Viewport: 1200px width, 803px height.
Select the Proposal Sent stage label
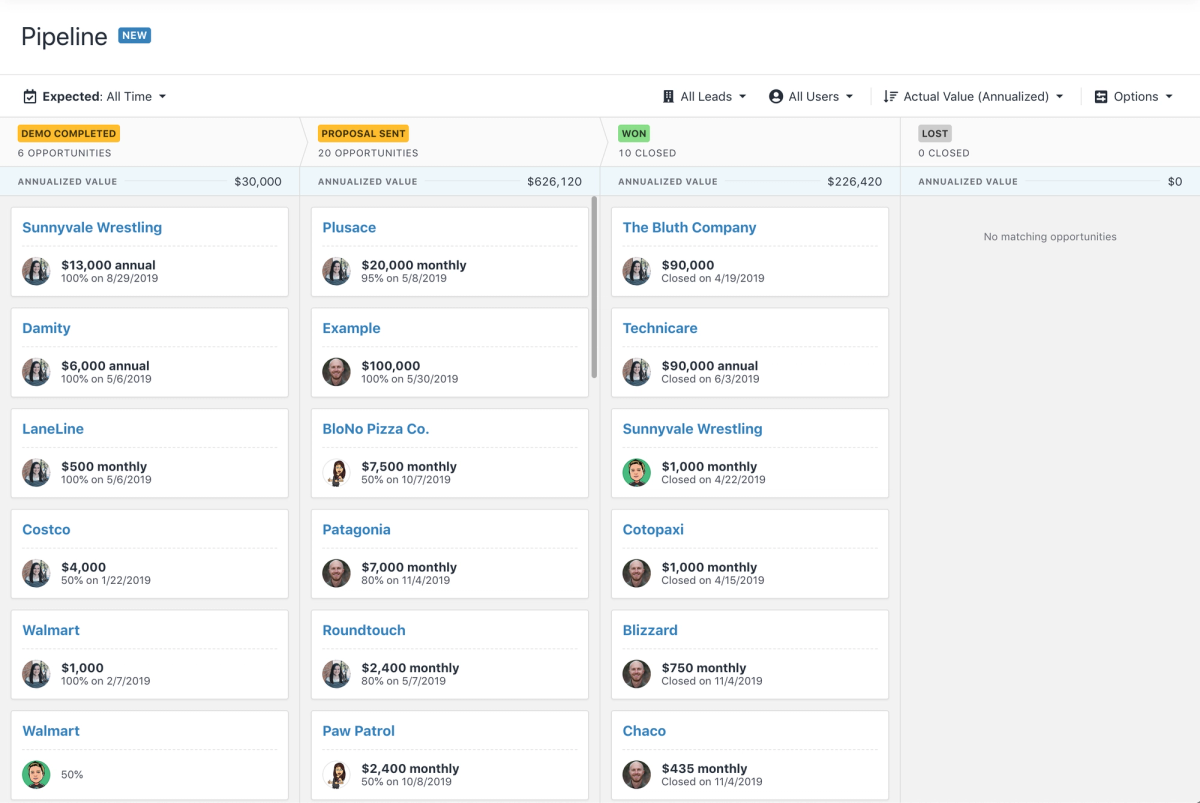[364, 133]
